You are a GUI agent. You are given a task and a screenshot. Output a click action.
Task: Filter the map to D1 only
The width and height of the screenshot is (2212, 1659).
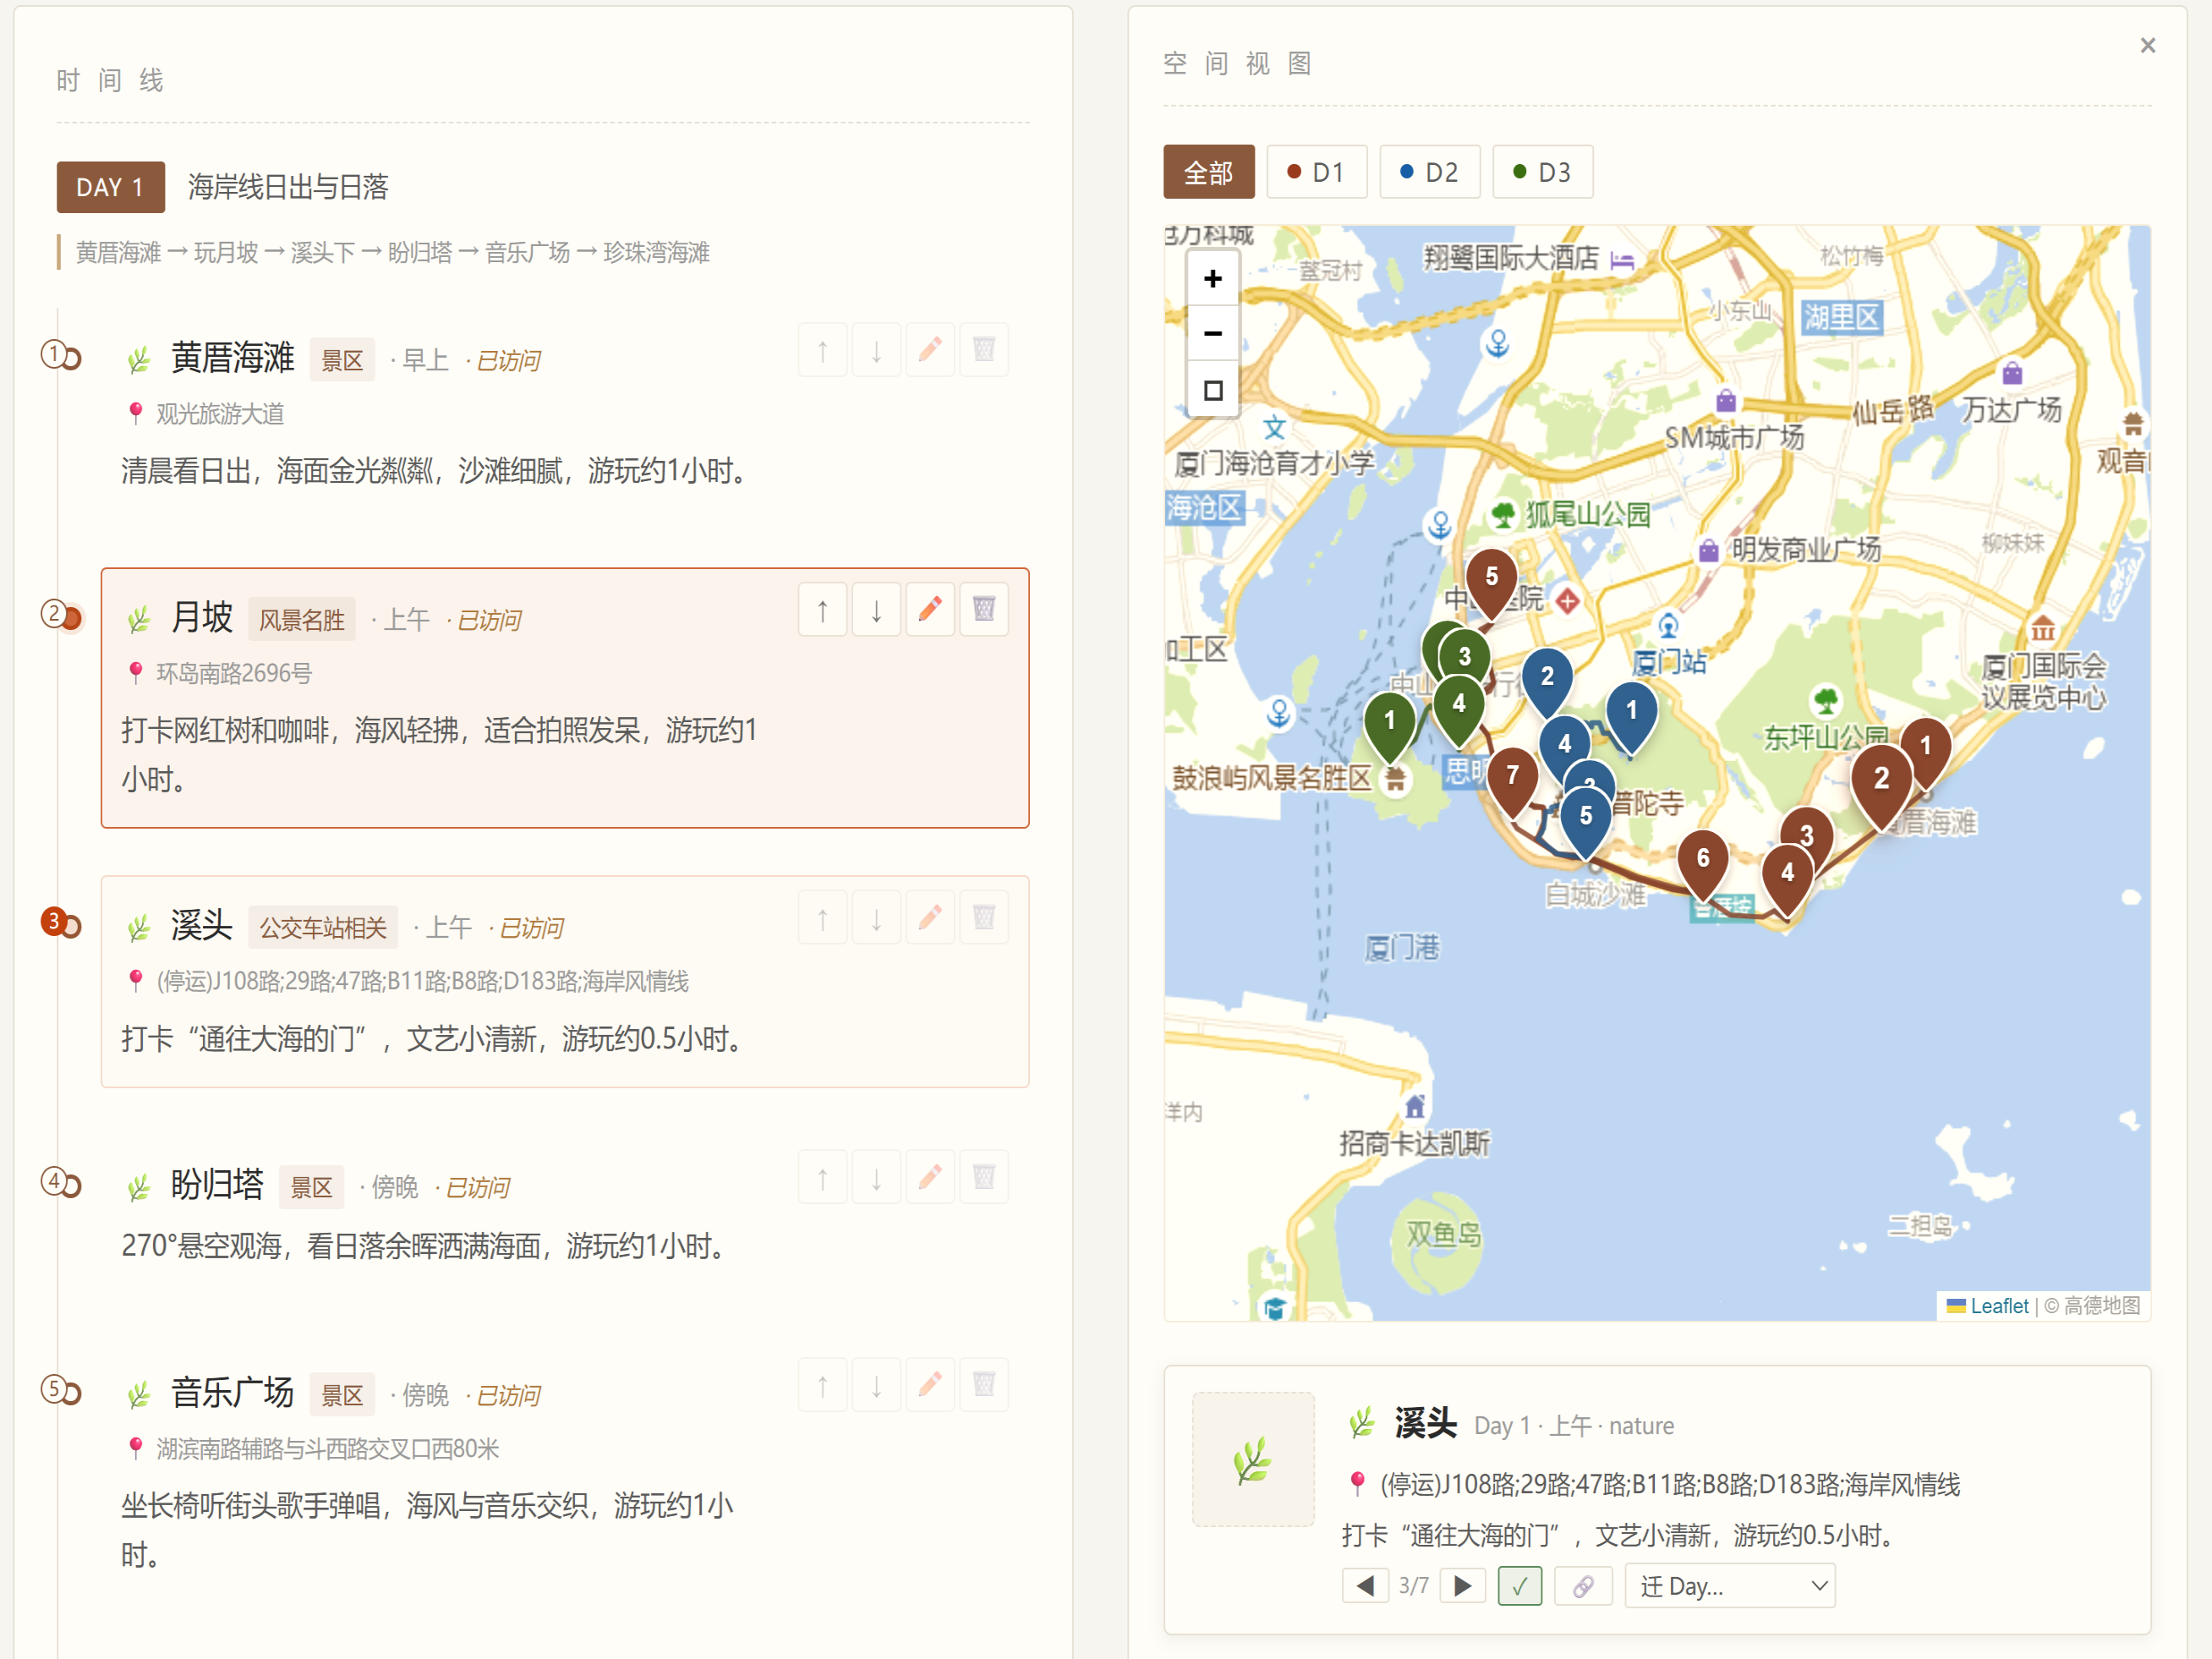pos(1317,172)
